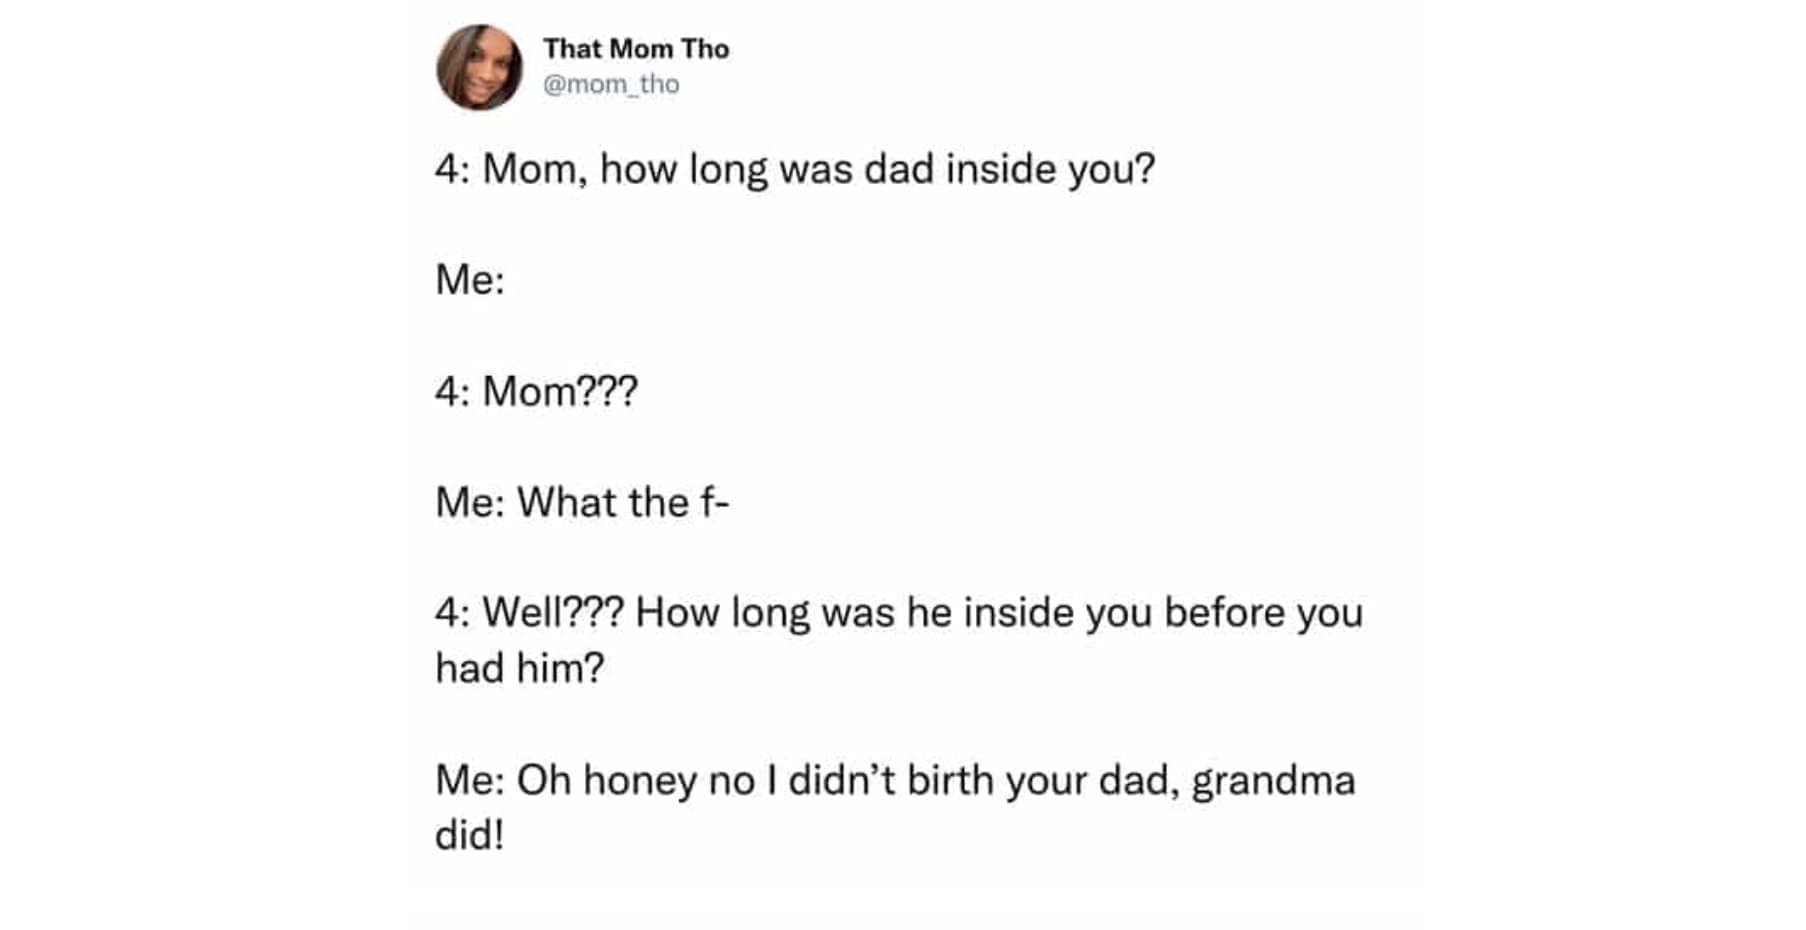Viewport: 1806px width, 930px height.
Task: Select the word "honey" in the last reply
Action: [x=639, y=780]
